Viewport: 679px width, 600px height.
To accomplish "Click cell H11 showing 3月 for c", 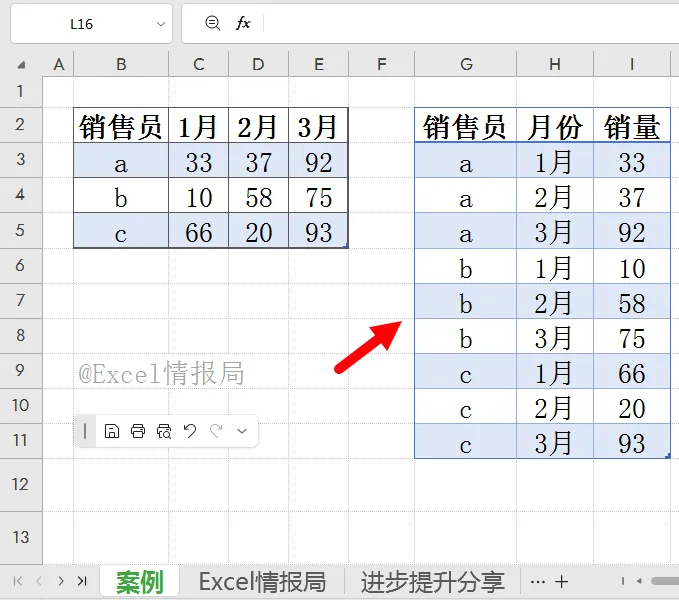I will 555,442.
